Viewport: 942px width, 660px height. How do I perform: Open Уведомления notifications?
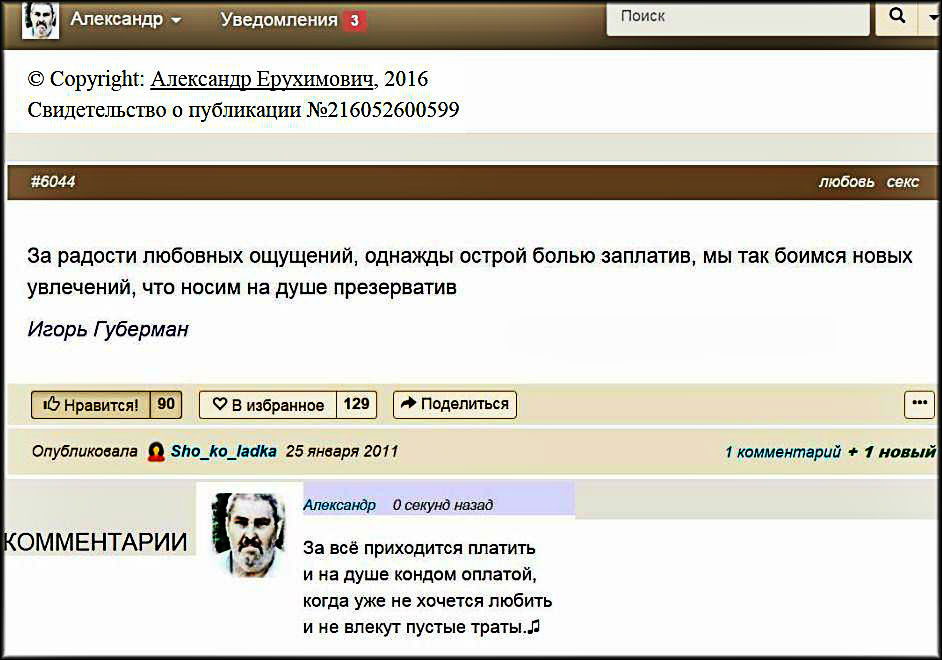(279, 20)
